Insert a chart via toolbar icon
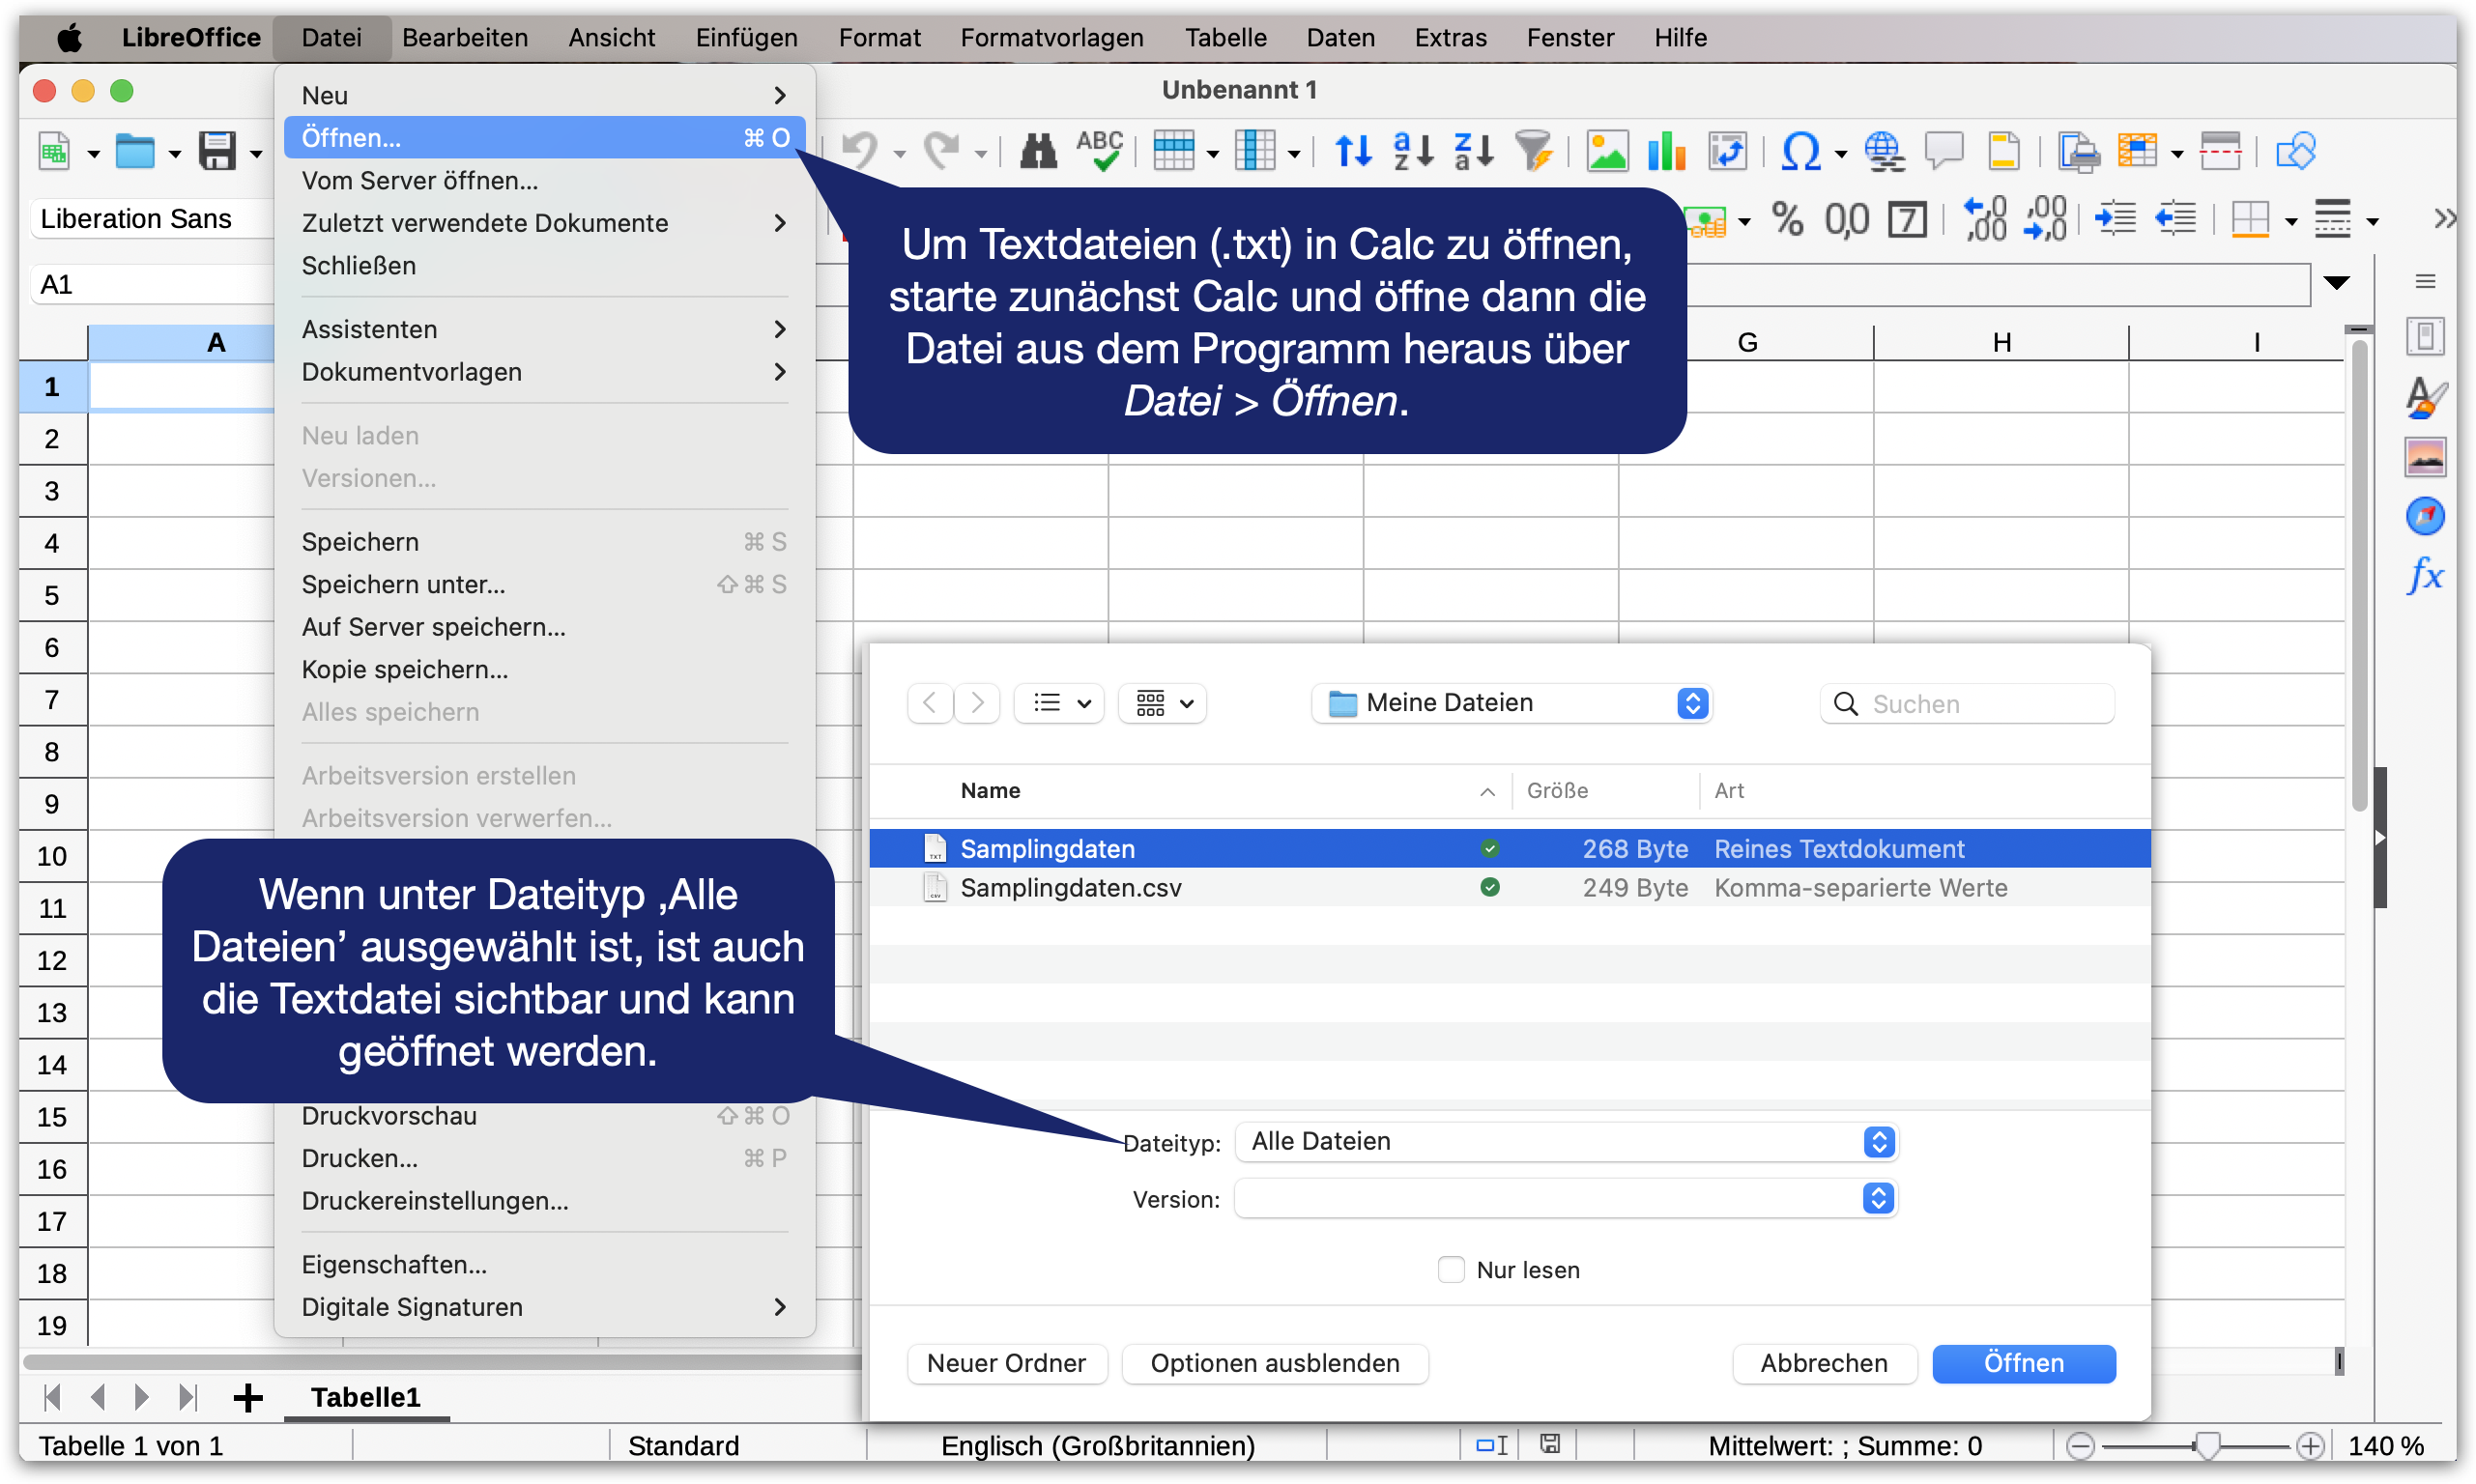Viewport: 2476px width, 1484px height. tap(1666, 152)
